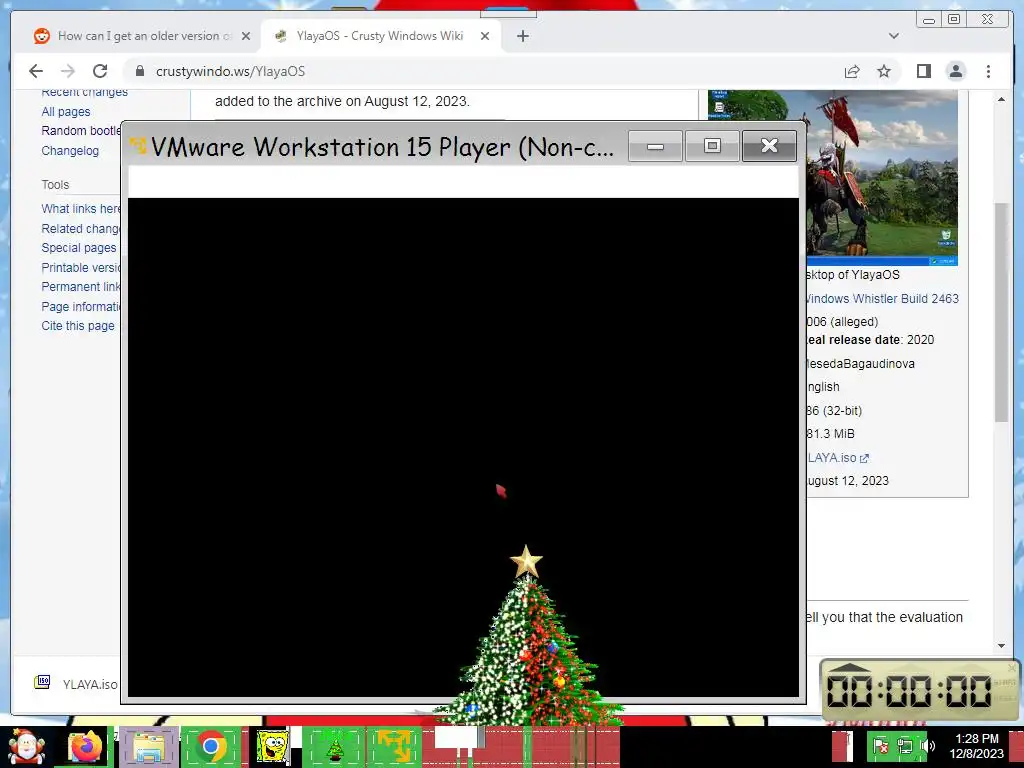This screenshot has width=1024, height=768.
Task: Click the SpongeBob taskbar icon
Action: (272, 746)
